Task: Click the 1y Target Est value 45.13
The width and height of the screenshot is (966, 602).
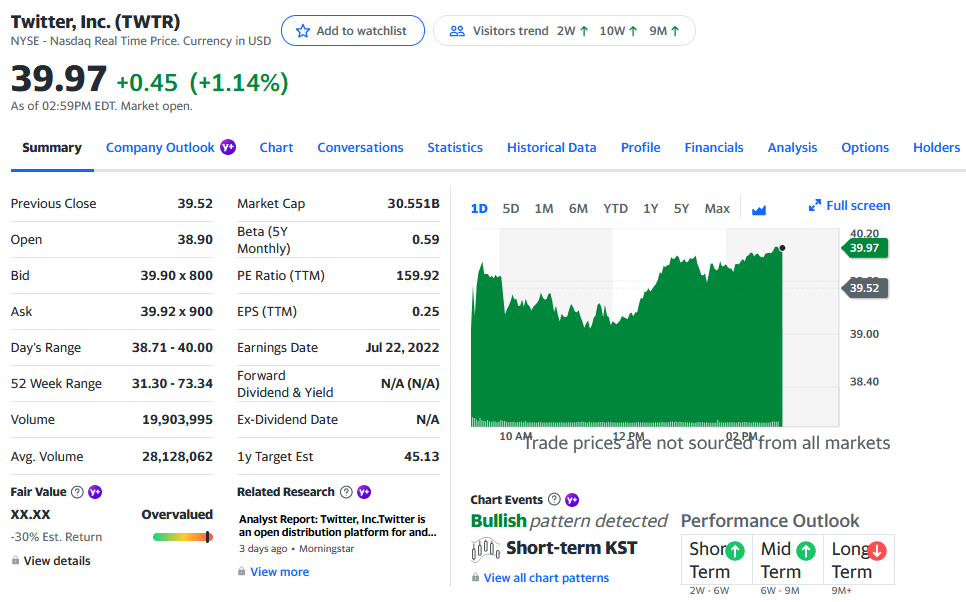Action: point(422,457)
